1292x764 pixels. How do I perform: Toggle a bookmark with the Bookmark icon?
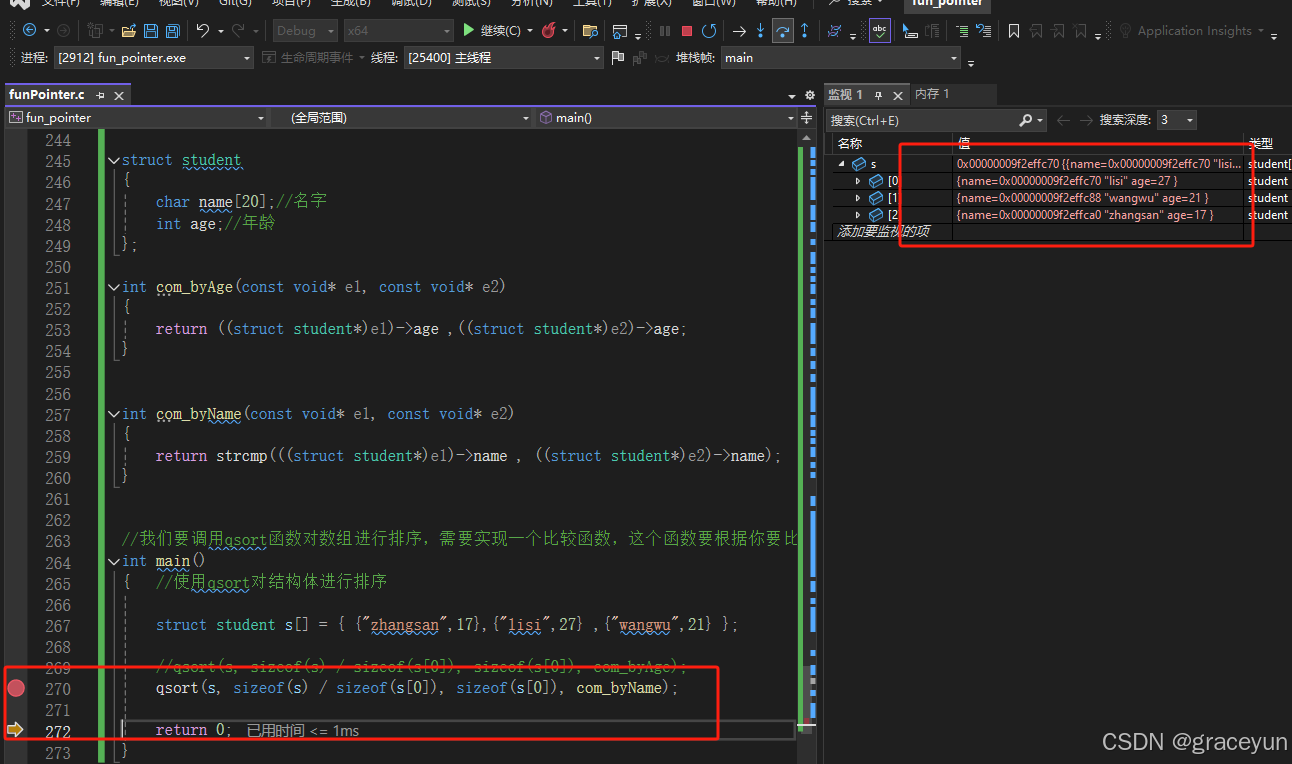[1014, 31]
